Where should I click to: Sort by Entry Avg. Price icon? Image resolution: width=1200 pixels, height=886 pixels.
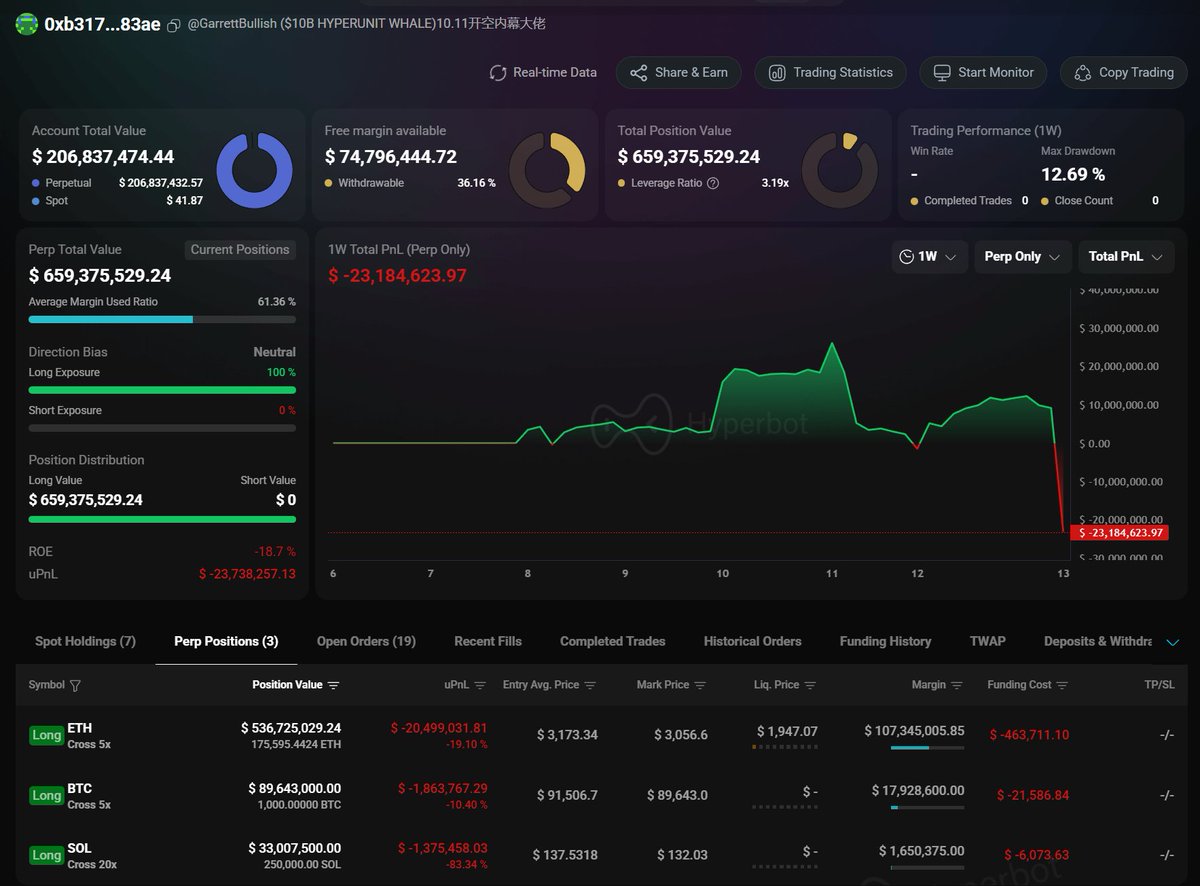coord(590,685)
